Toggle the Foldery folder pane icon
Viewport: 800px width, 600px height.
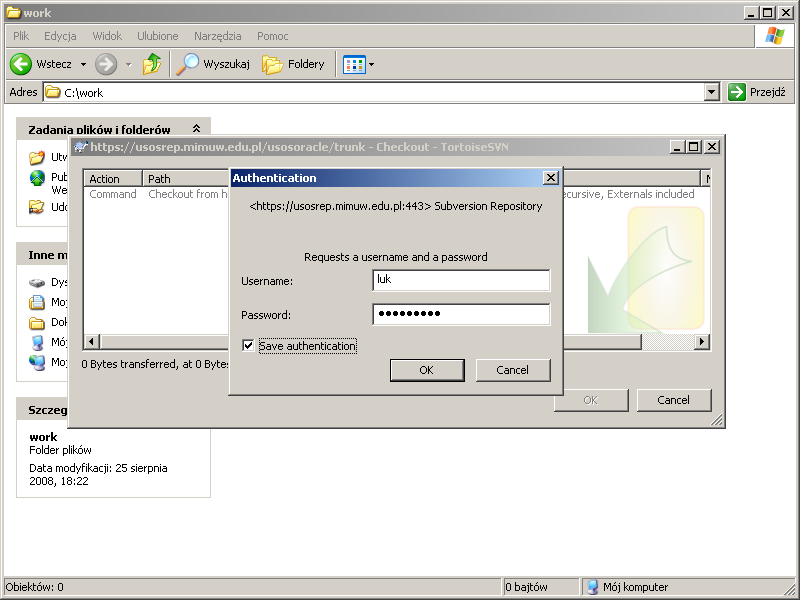(x=272, y=65)
